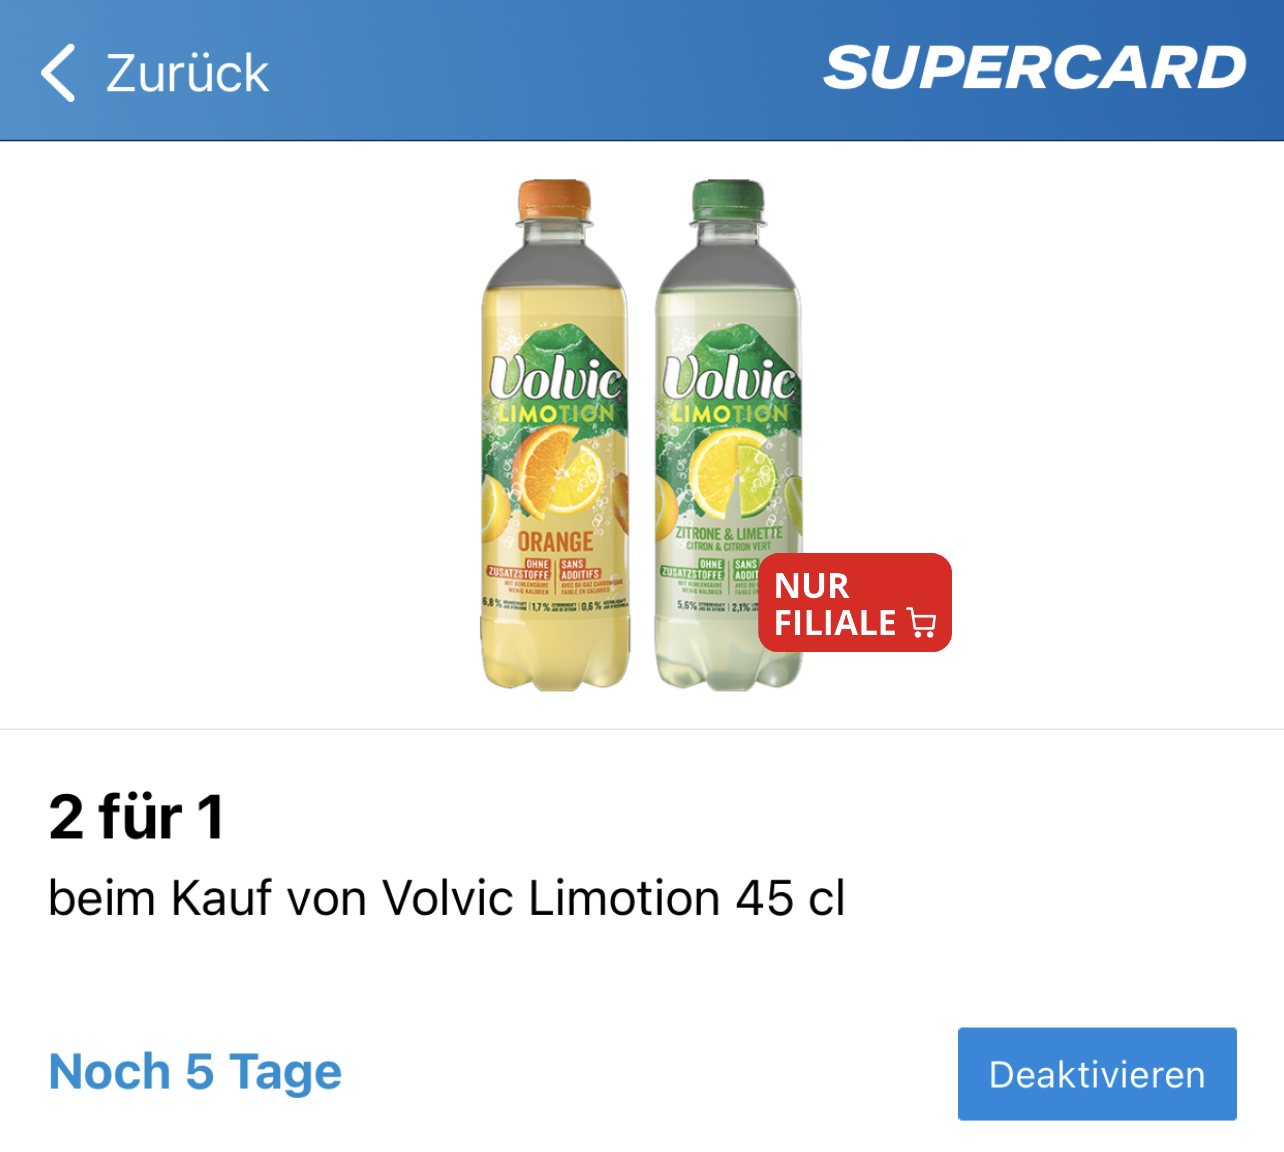
Task: Tap the orange cap of the left bottle
Action: click(x=555, y=198)
